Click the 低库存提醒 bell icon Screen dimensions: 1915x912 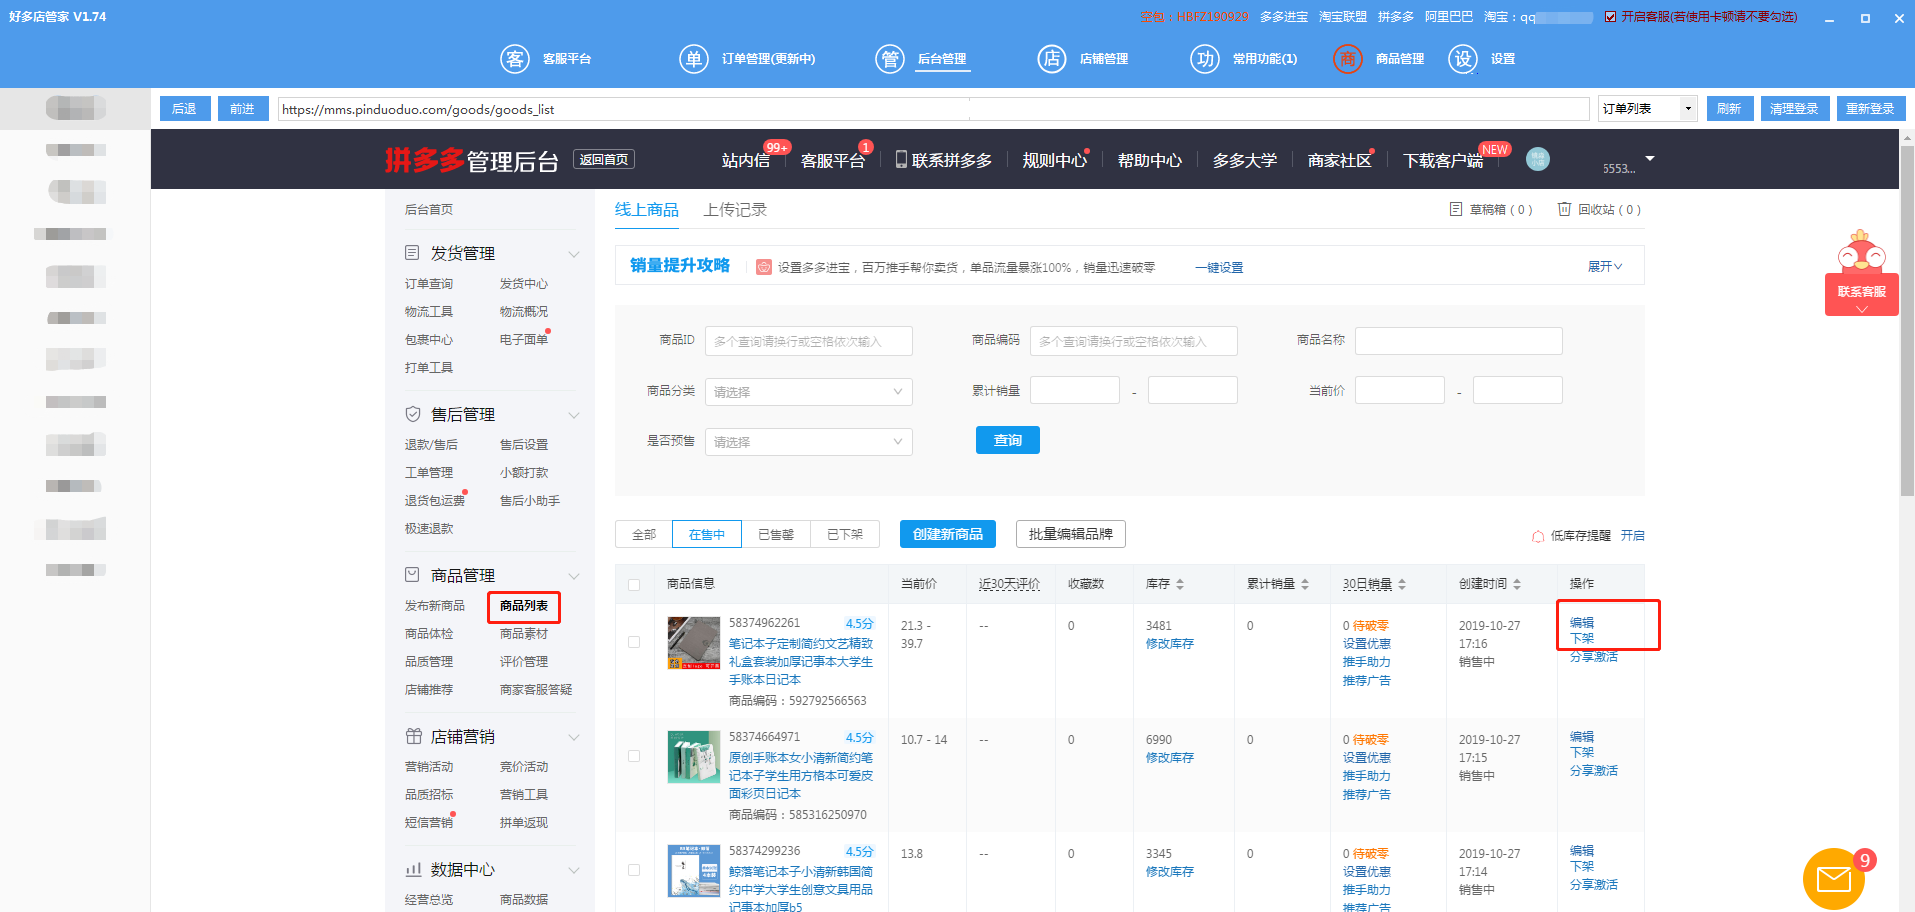coord(1538,536)
